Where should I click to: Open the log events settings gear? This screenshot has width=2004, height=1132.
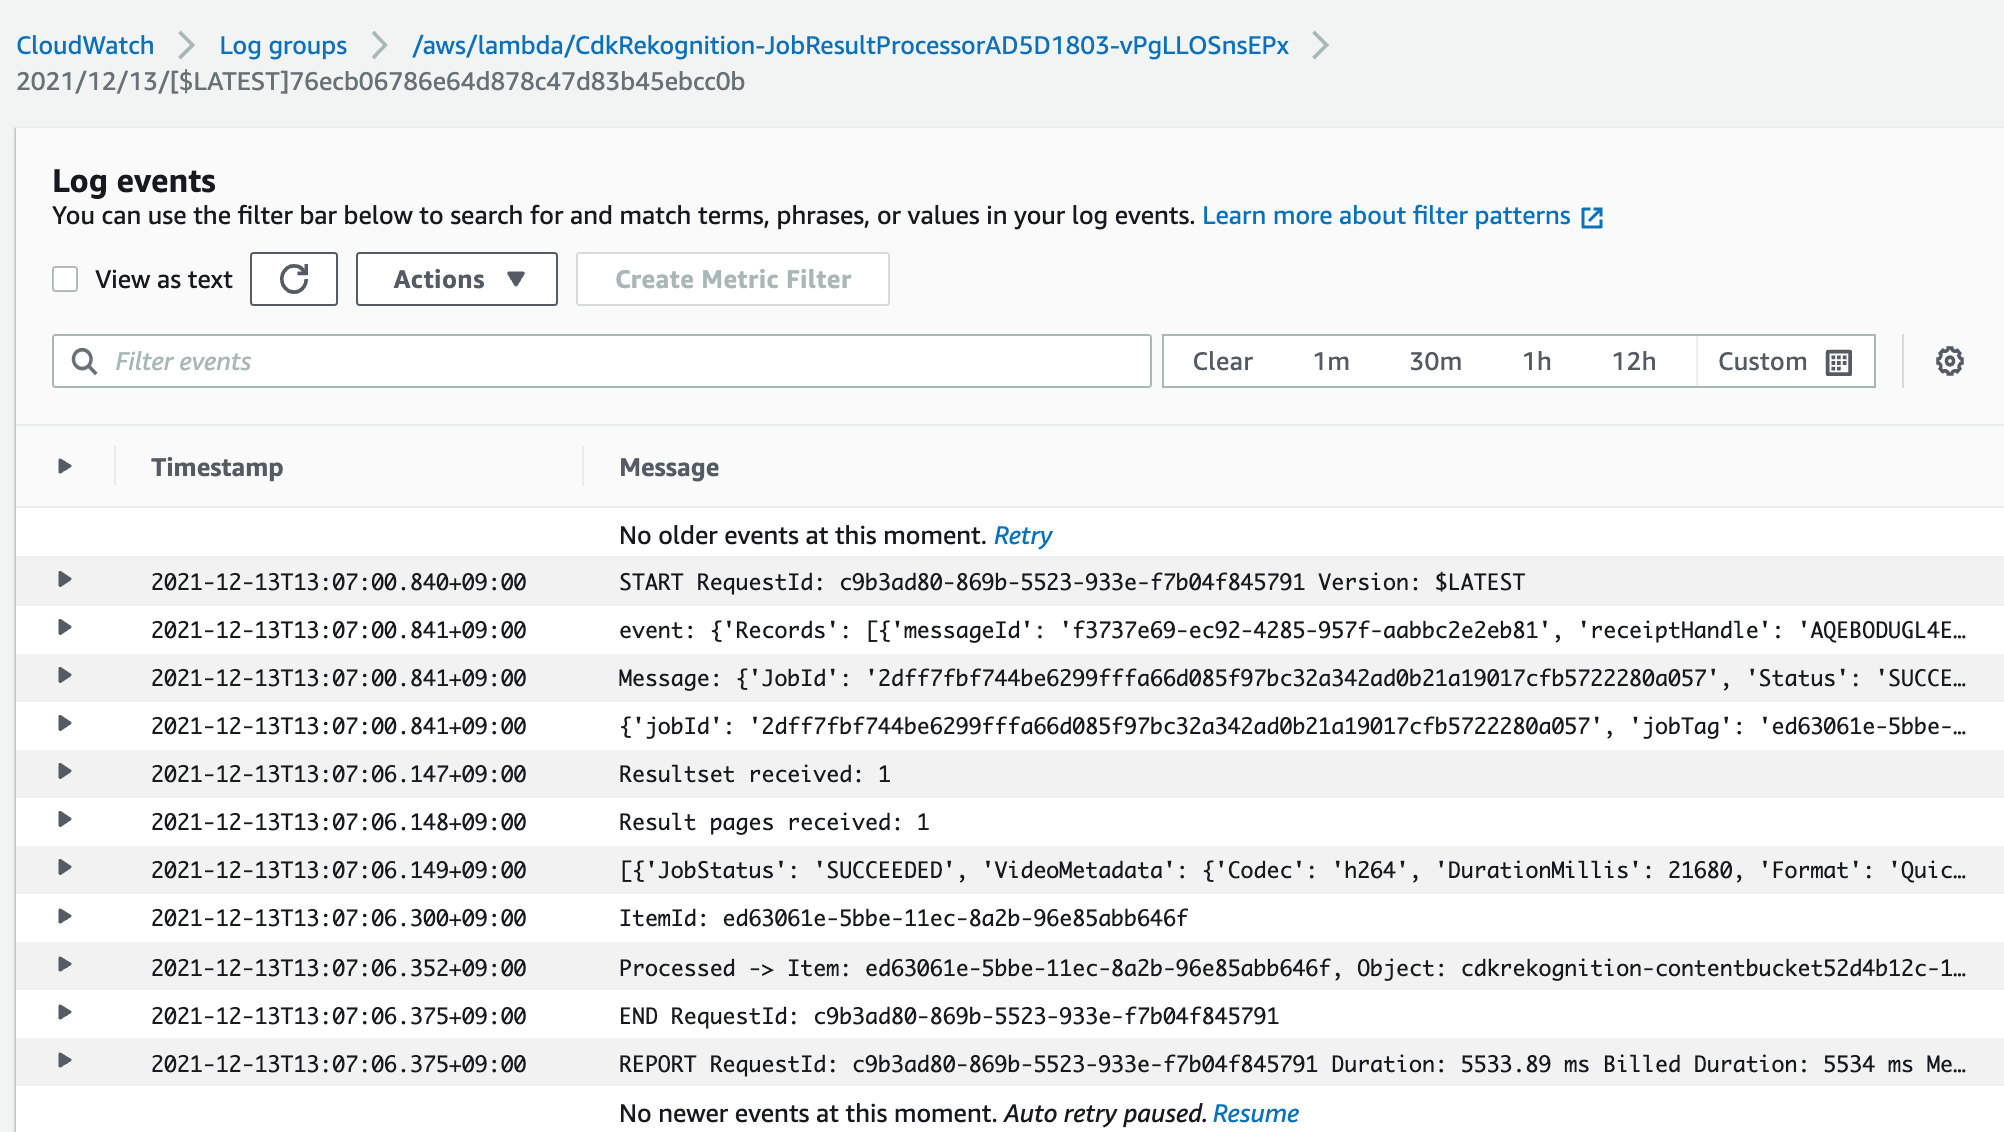click(x=1949, y=361)
